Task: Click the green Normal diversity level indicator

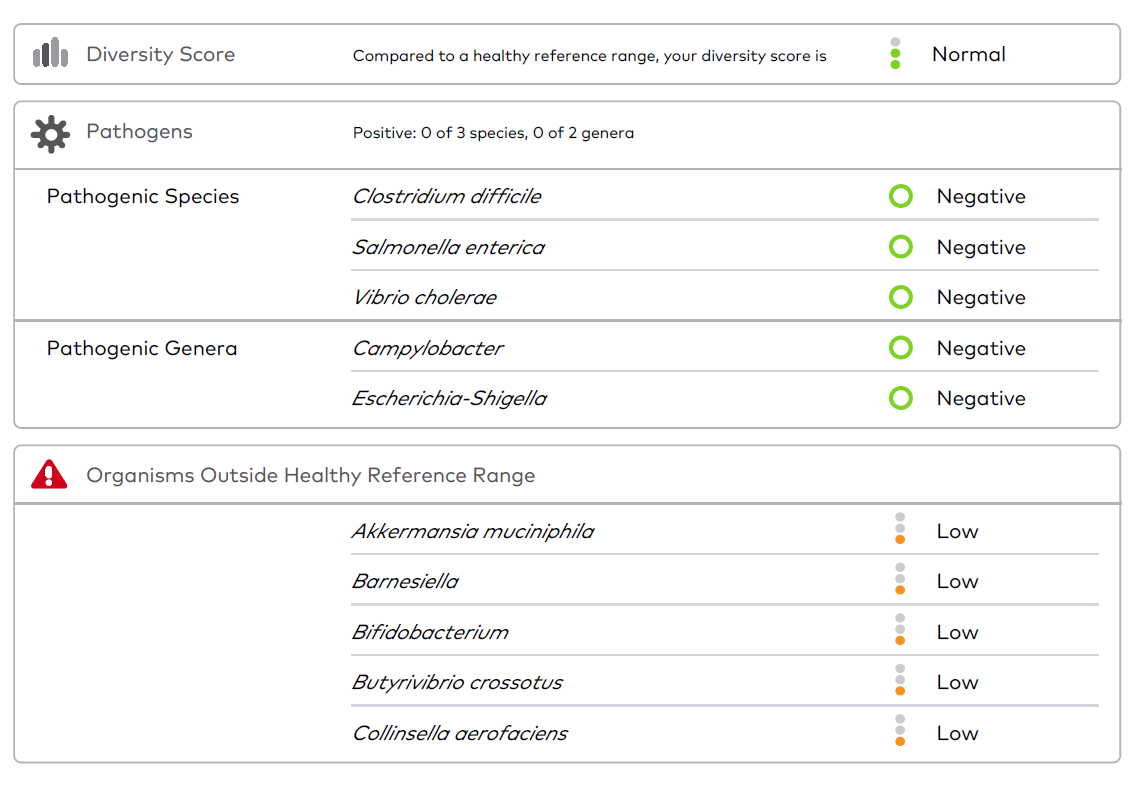Action: point(895,54)
